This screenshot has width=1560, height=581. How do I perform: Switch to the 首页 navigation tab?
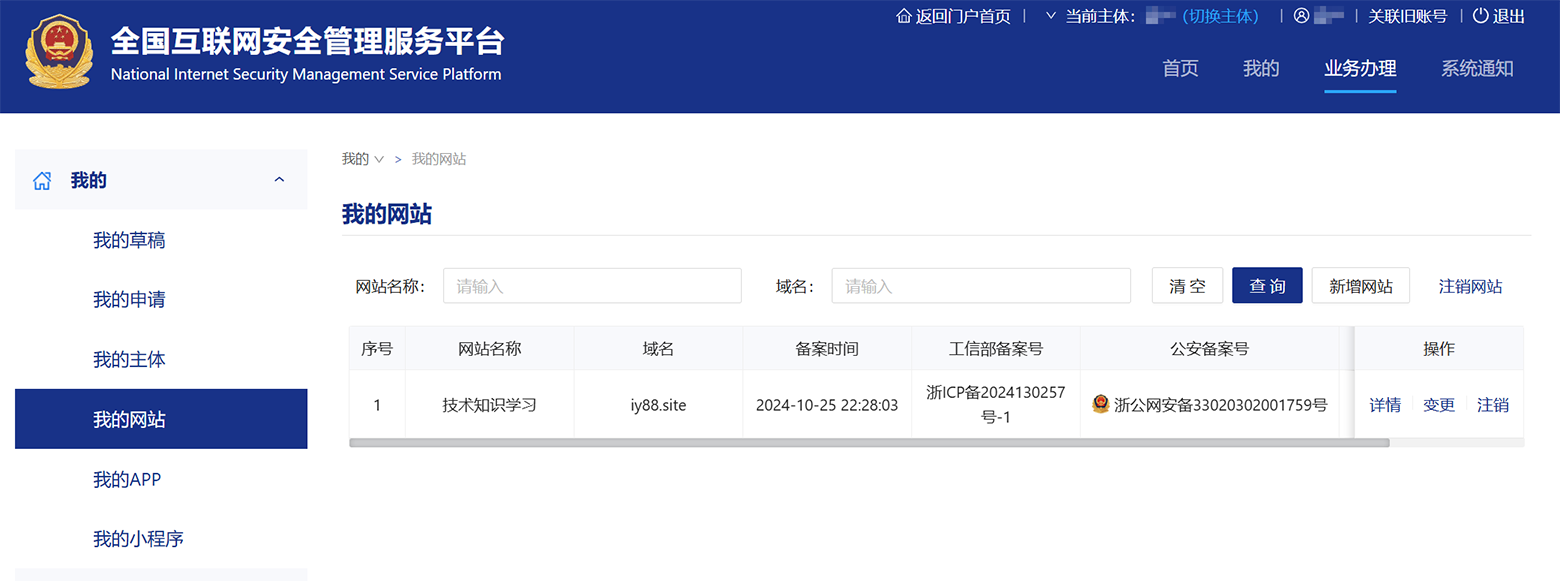tap(1180, 69)
